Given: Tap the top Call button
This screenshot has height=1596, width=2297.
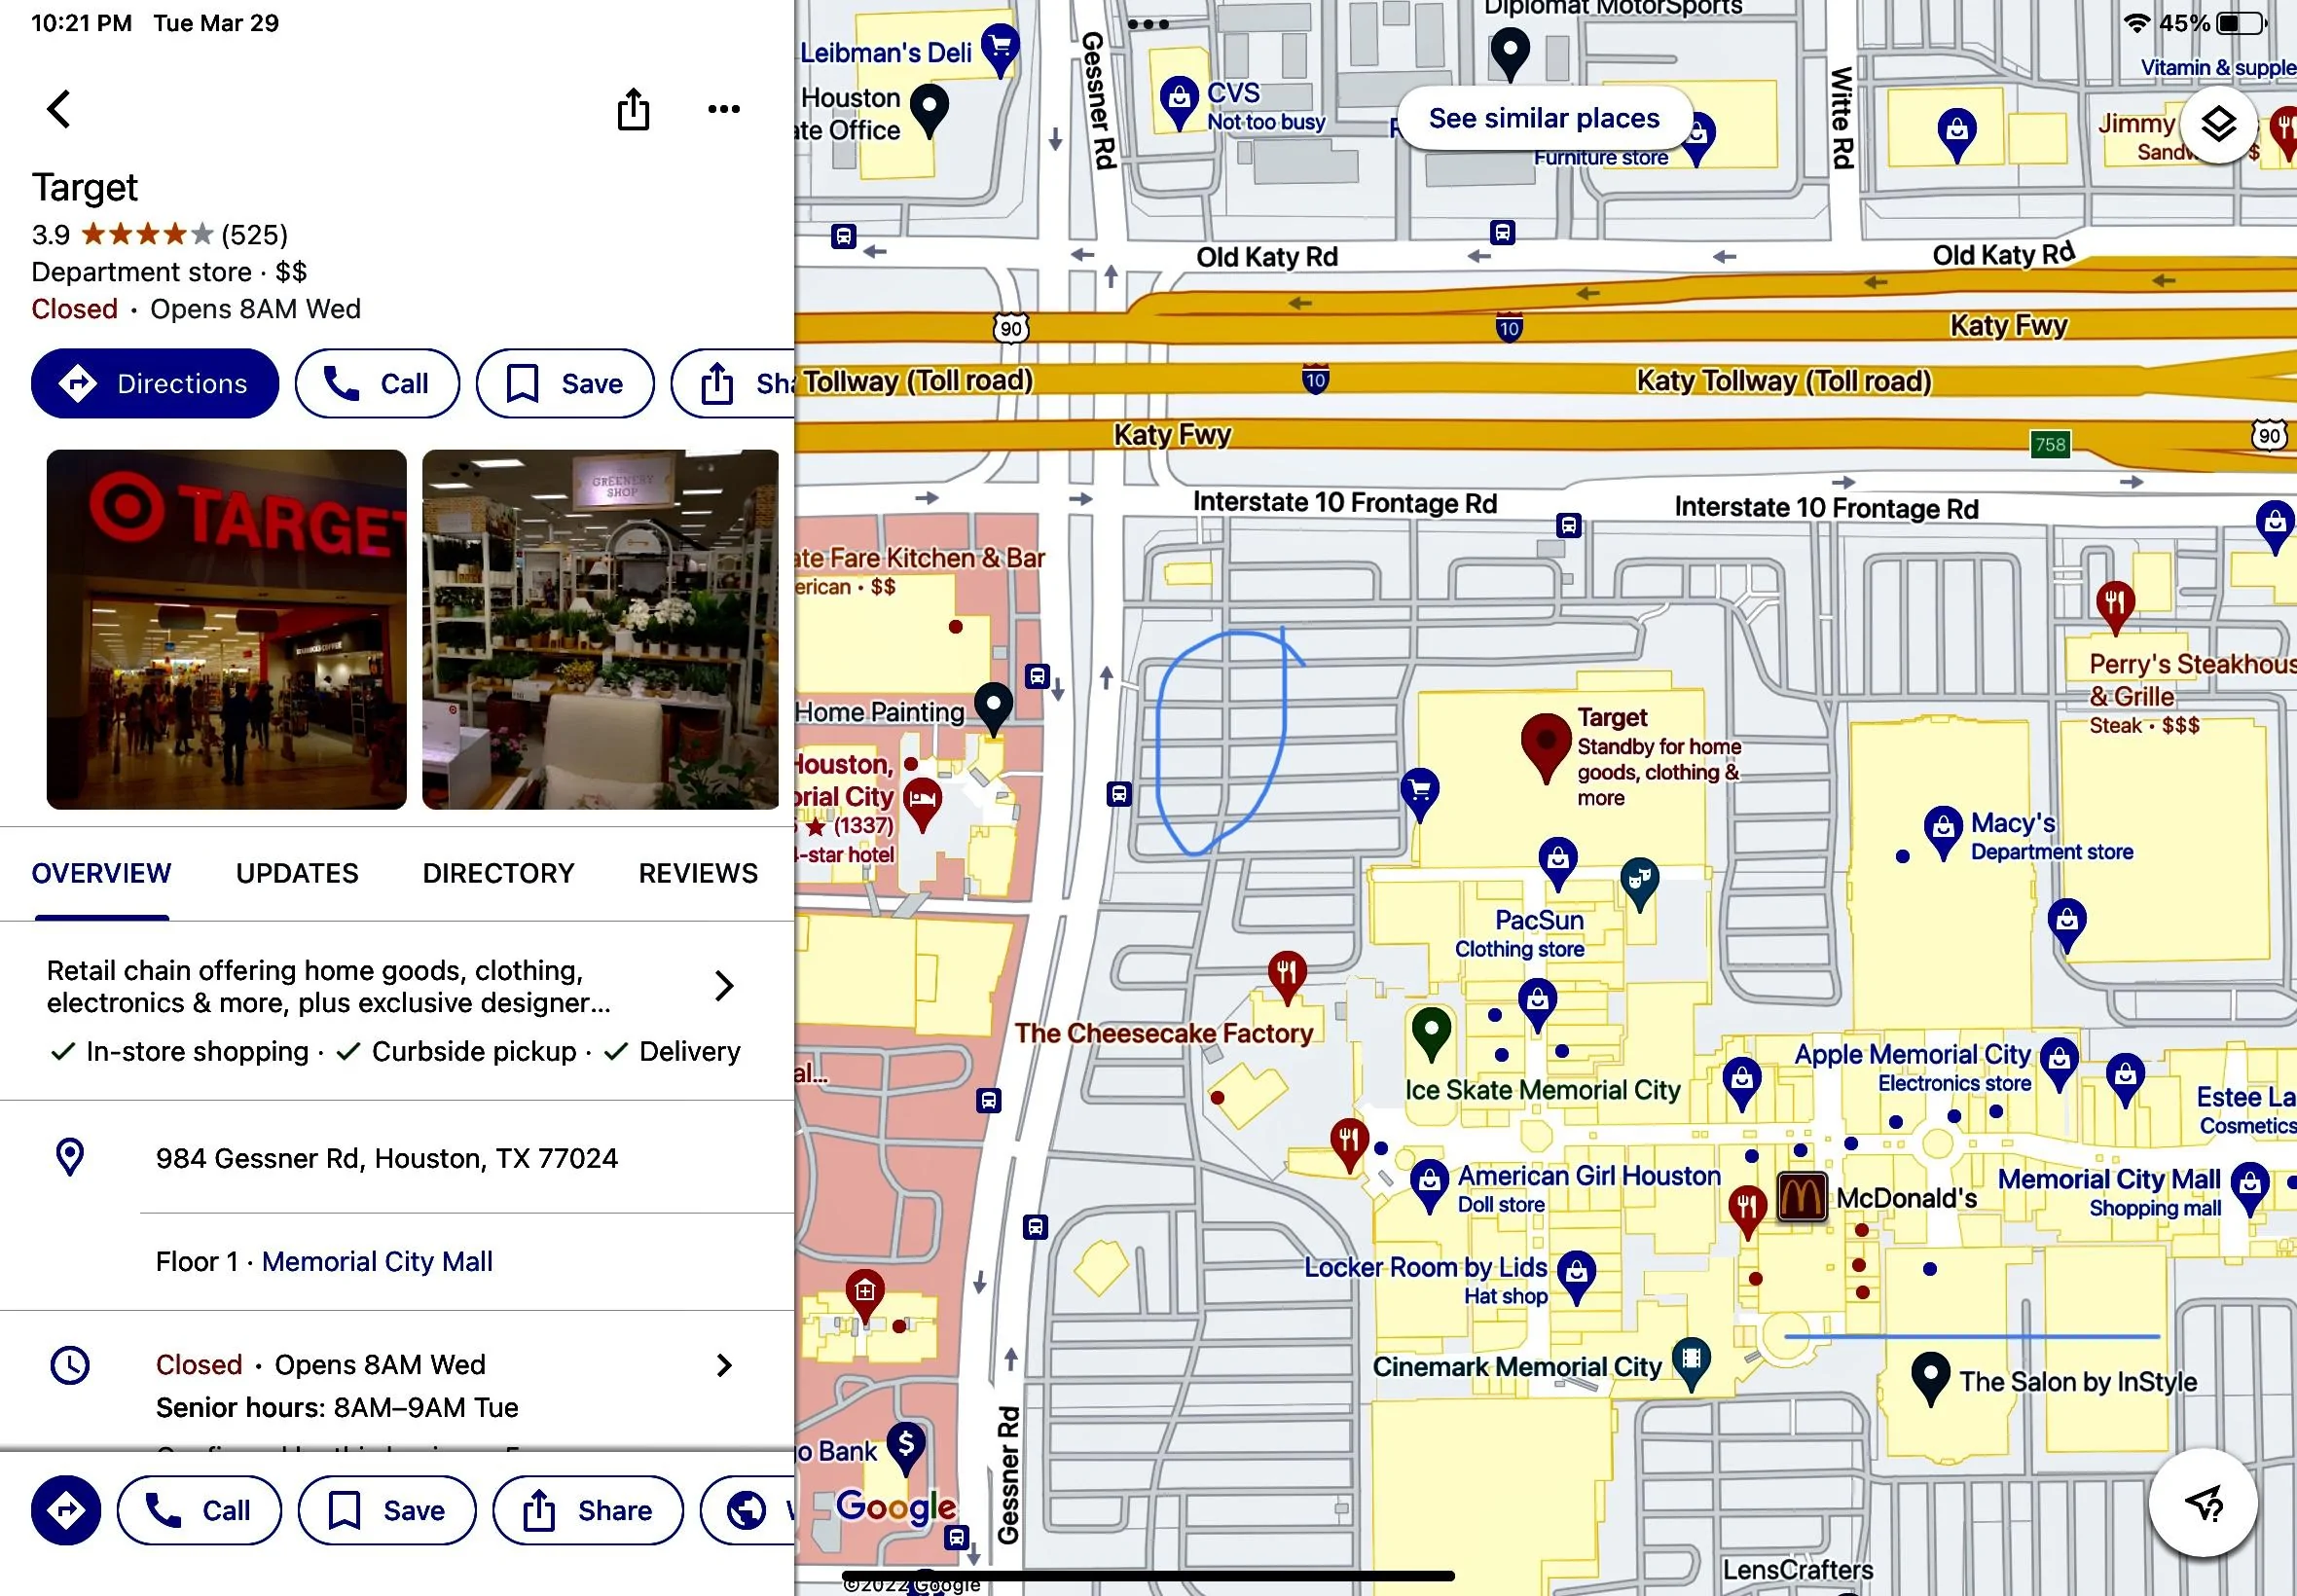Looking at the screenshot, I should click(377, 383).
